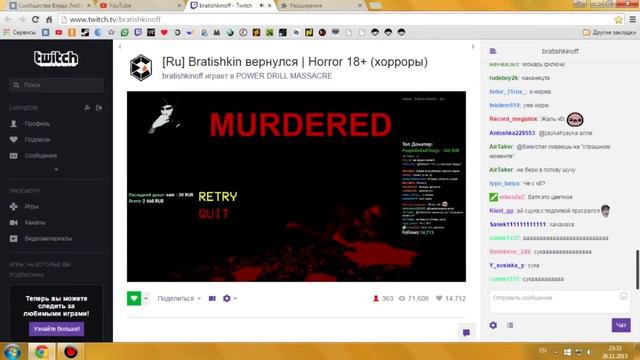Focus the chat message input field
This screenshot has width=640, height=360.
(x=559, y=302)
